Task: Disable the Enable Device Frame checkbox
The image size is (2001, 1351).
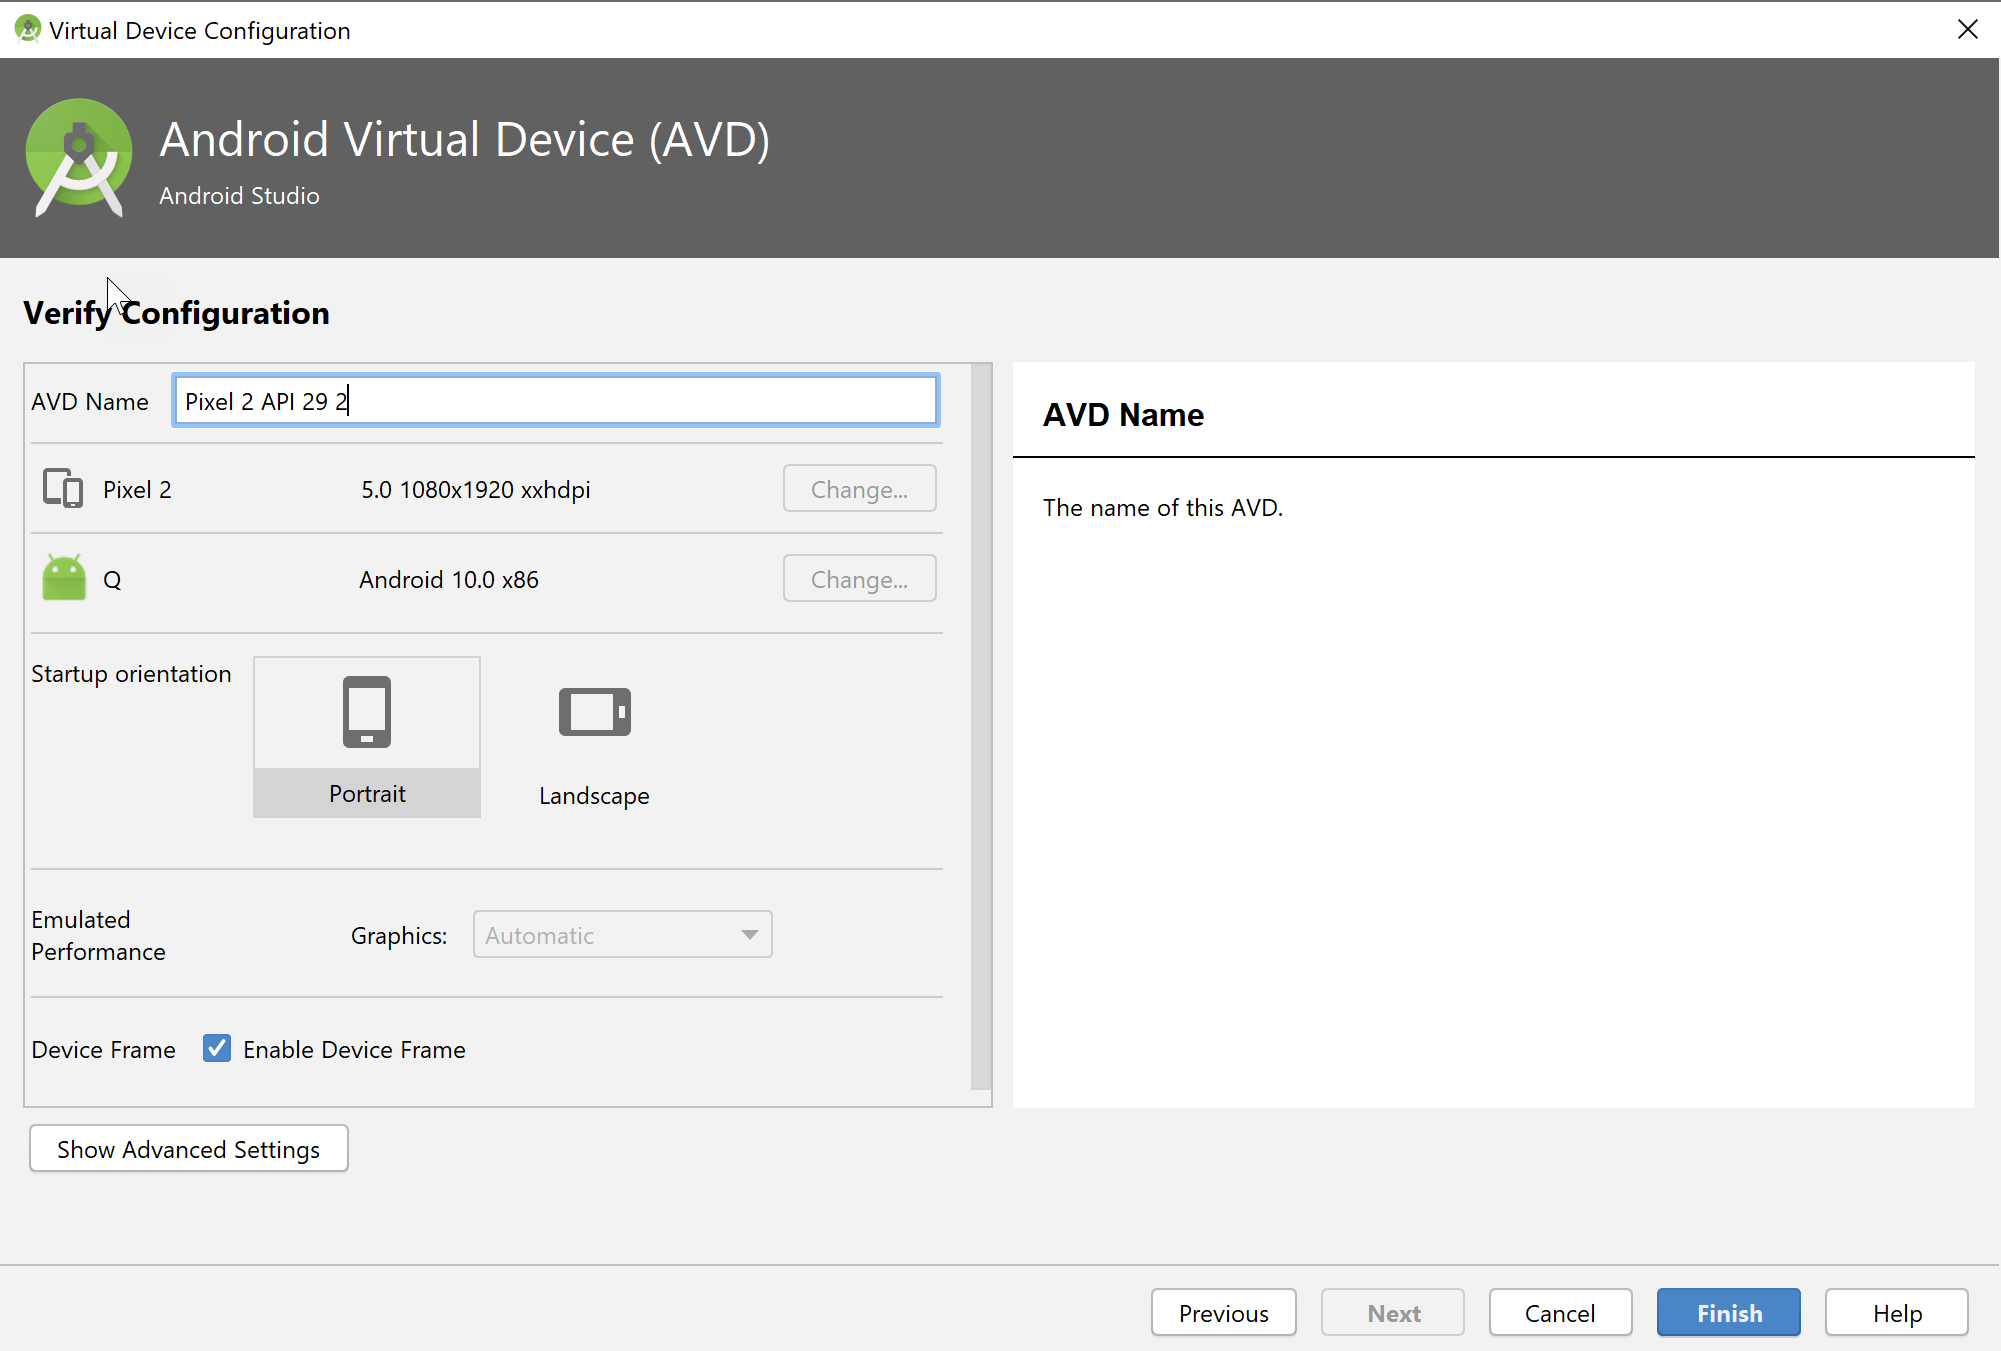Action: [216, 1048]
